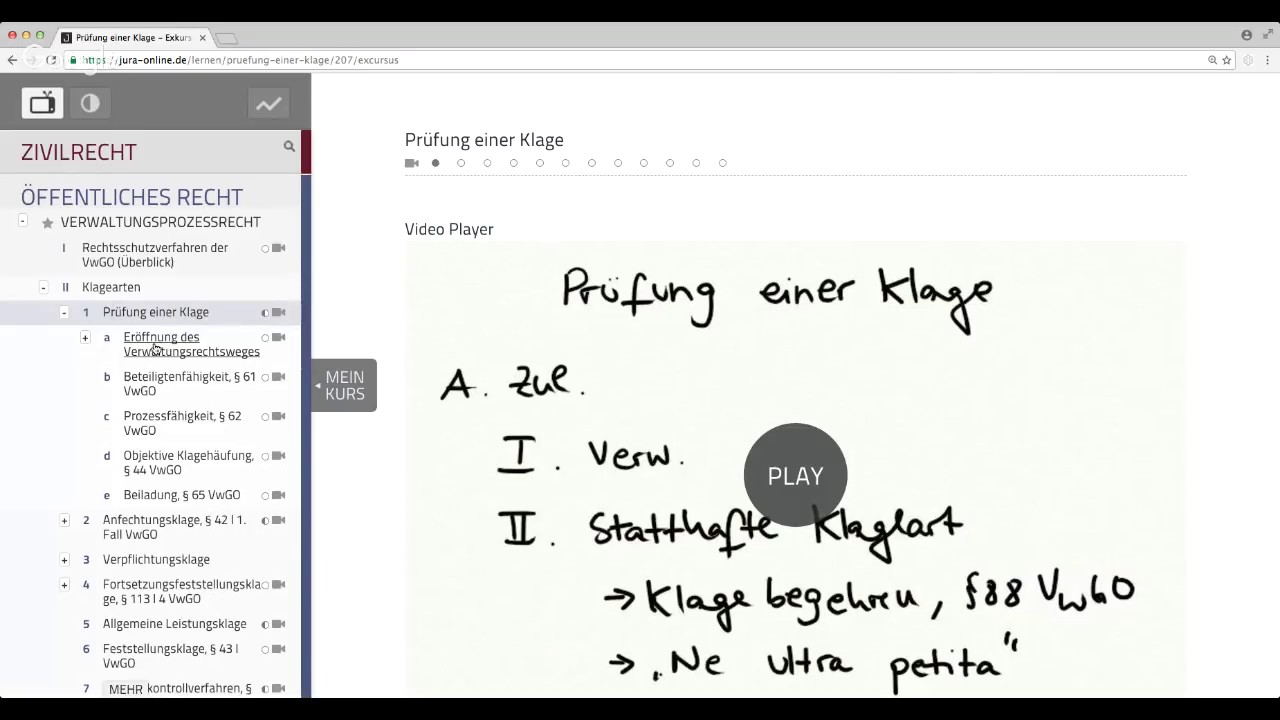Open search with the magnifier icon beside ZIVILRECHT
Screen dimensions: 1280x720
pyautogui.click(x=289, y=146)
